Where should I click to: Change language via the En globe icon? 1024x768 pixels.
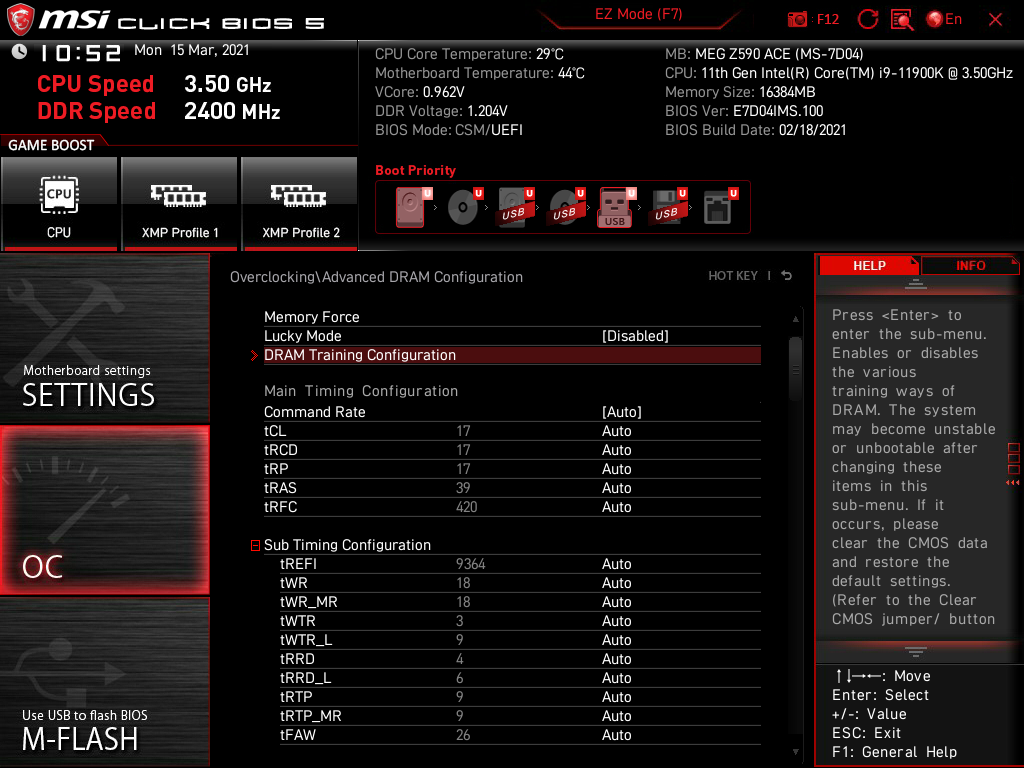(x=944, y=19)
